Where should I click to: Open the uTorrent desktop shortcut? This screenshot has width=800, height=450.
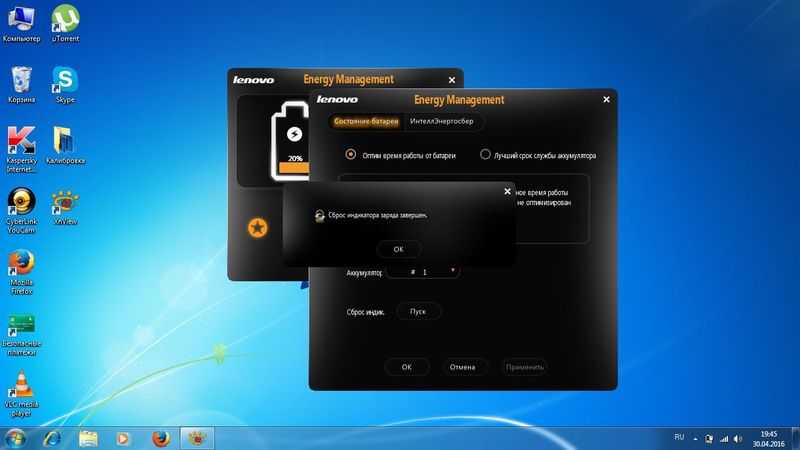coord(65,23)
